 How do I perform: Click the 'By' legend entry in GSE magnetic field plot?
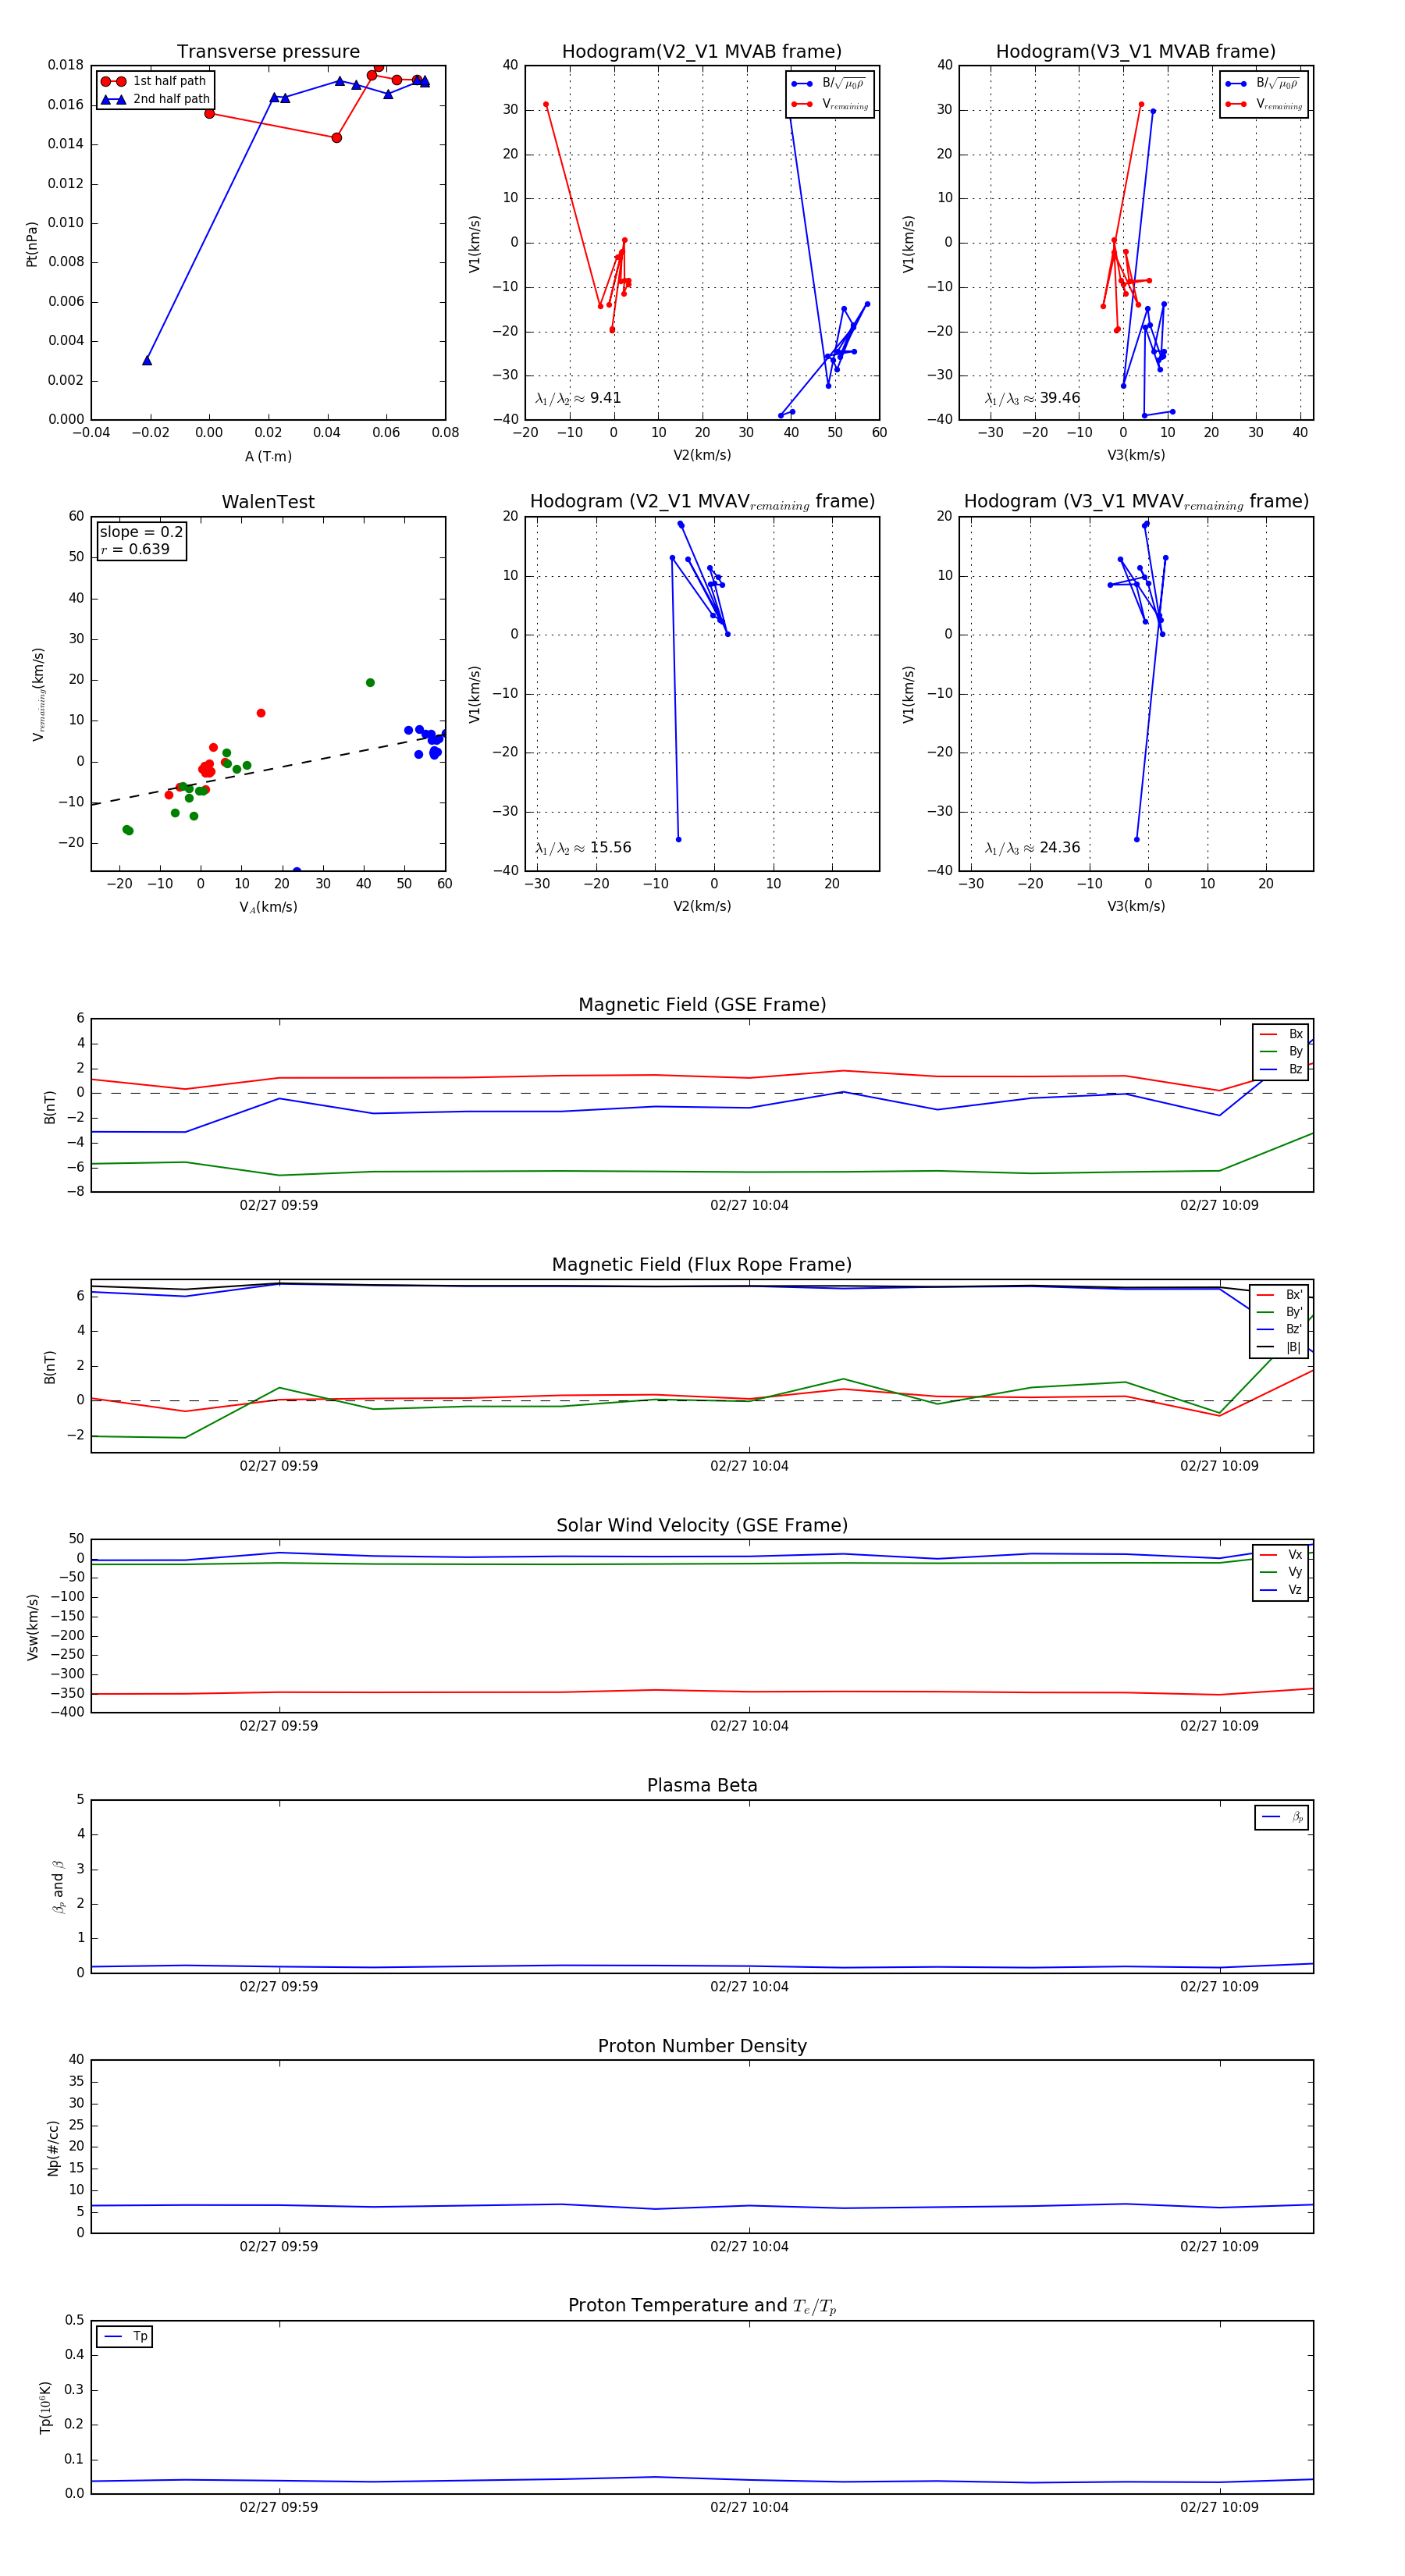pos(1281,1052)
